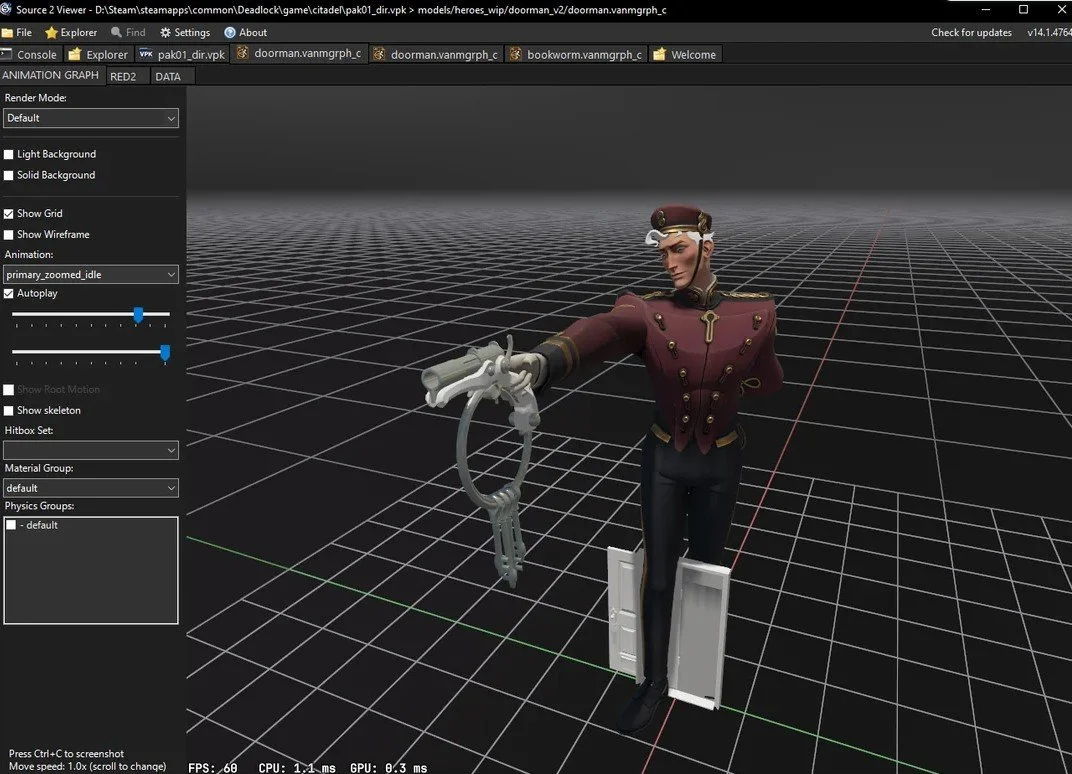
Task: Click the bookworm.vanmgrph_c tab icon
Action: point(515,54)
